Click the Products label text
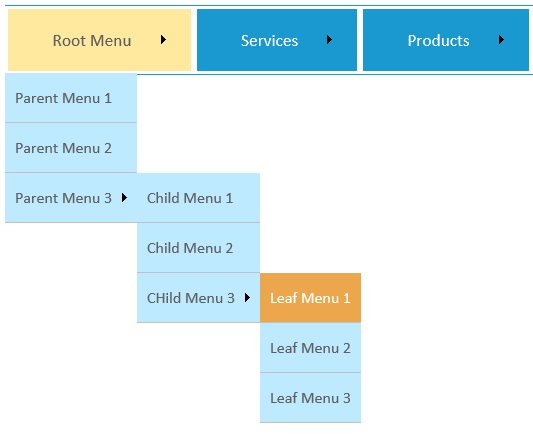 (439, 41)
